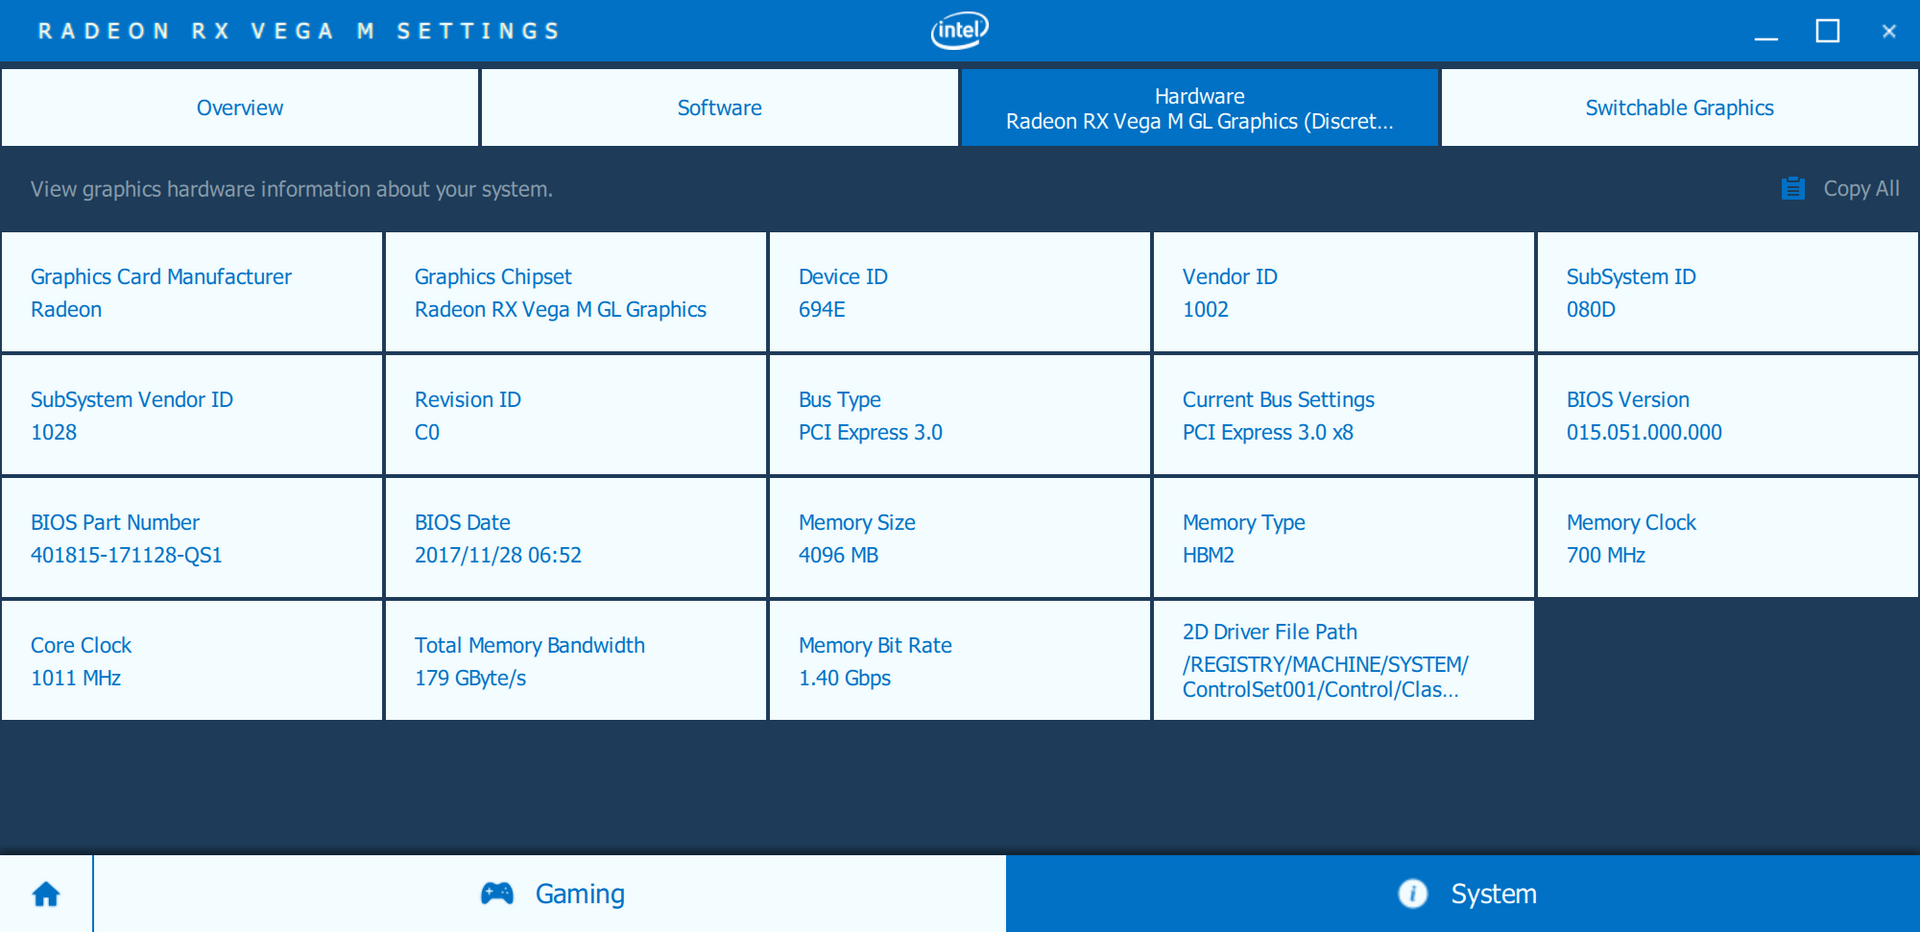Click Total Memory Bandwidth value 179 GByte/s

point(471,679)
